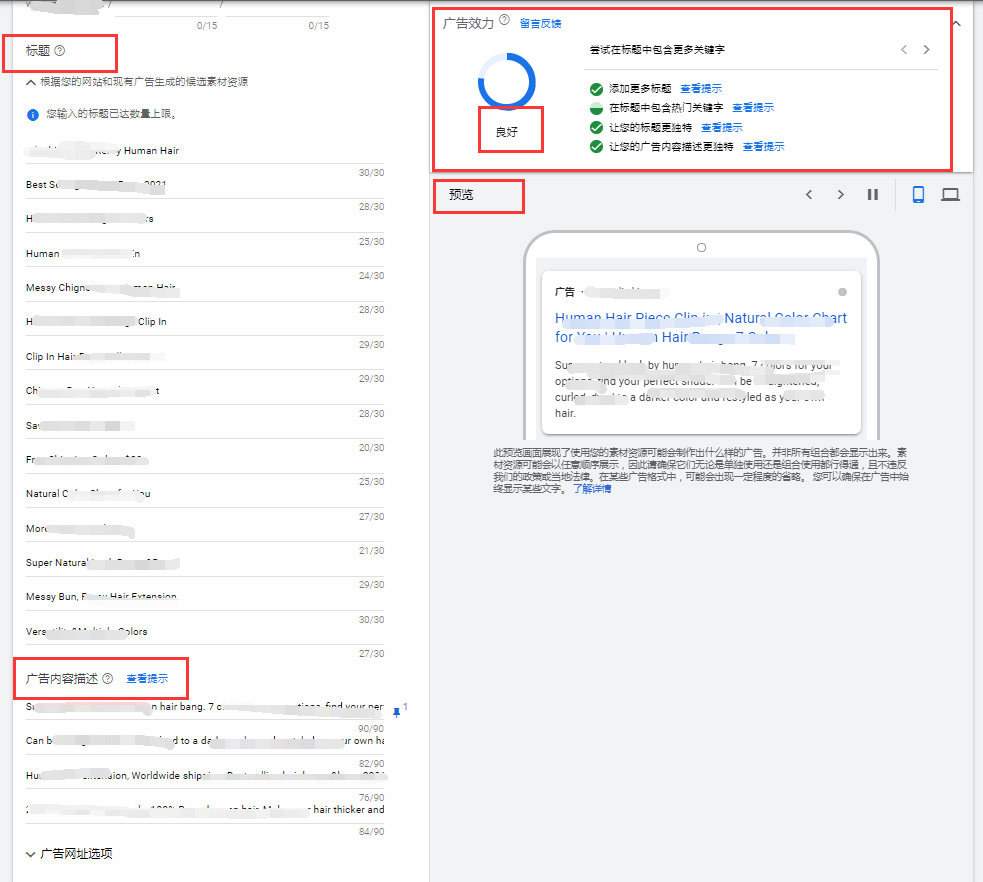This screenshot has width=983, height=882.
Task: Collapse the ad strength panel with top-right chevron
Action: pos(956,22)
